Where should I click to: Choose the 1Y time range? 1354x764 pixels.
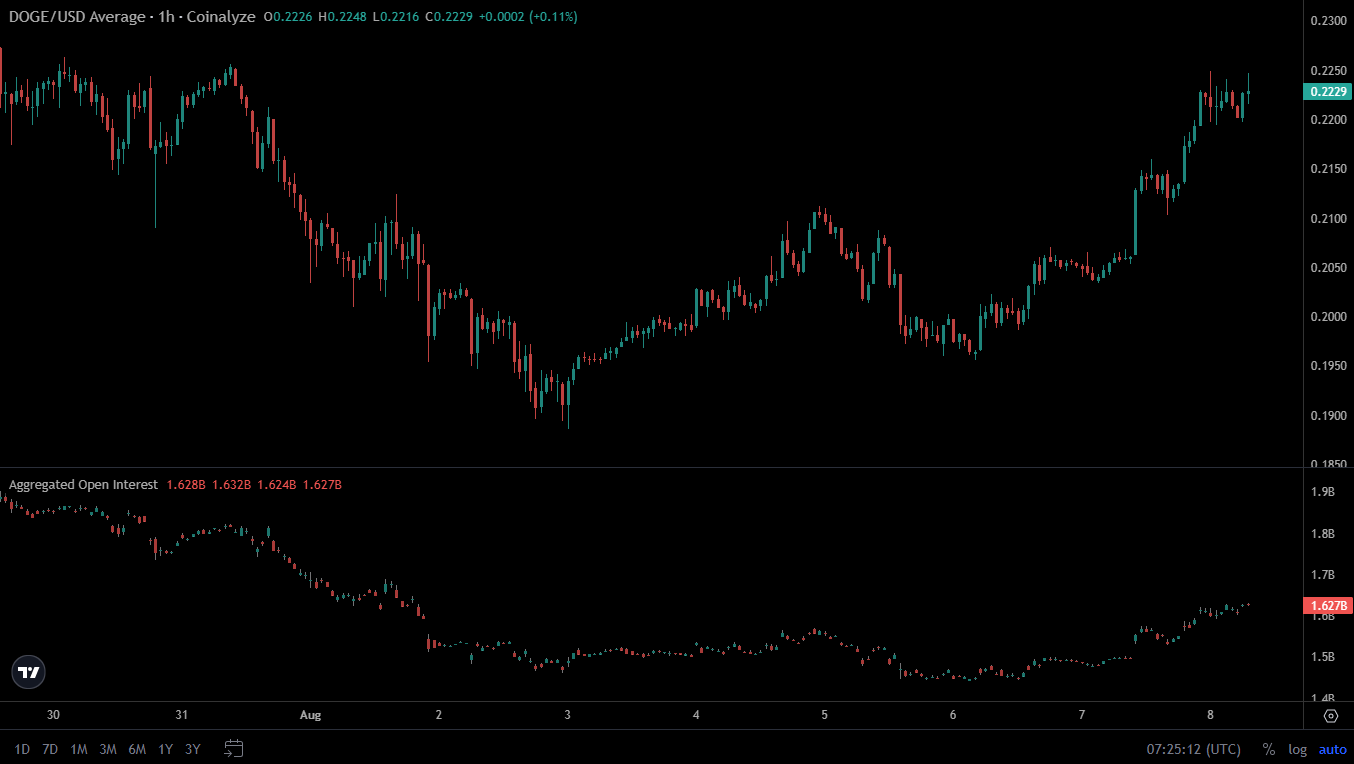pos(165,749)
